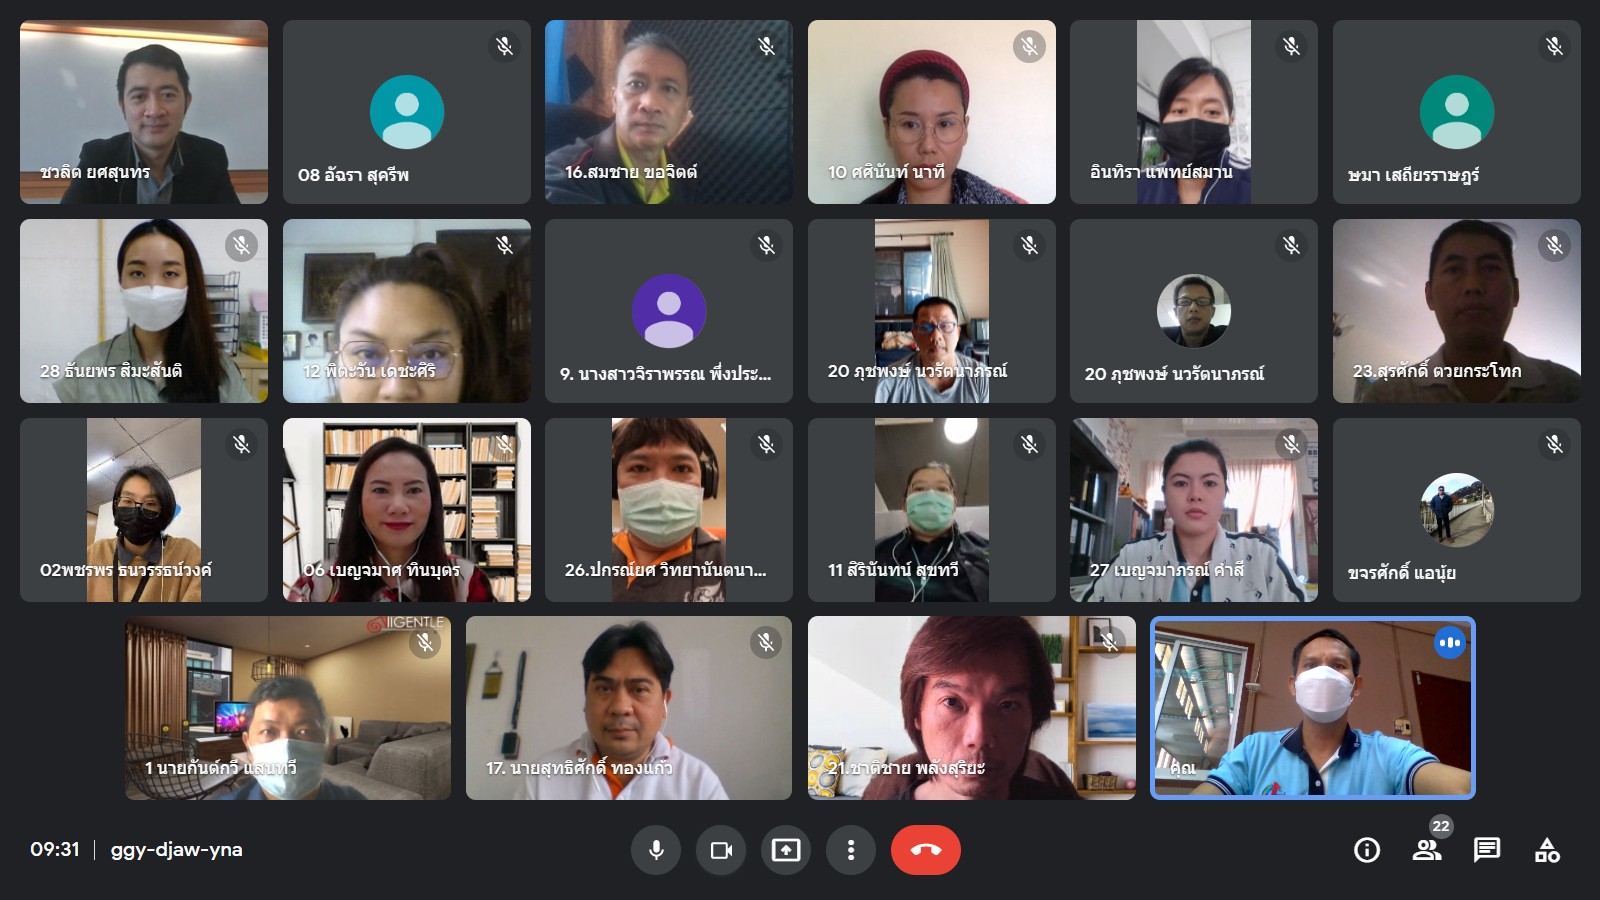Select the tile of 23.สุรศักดิ์ ดวยกระโทก
1600x900 pixels.
(x=1457, y=311)
